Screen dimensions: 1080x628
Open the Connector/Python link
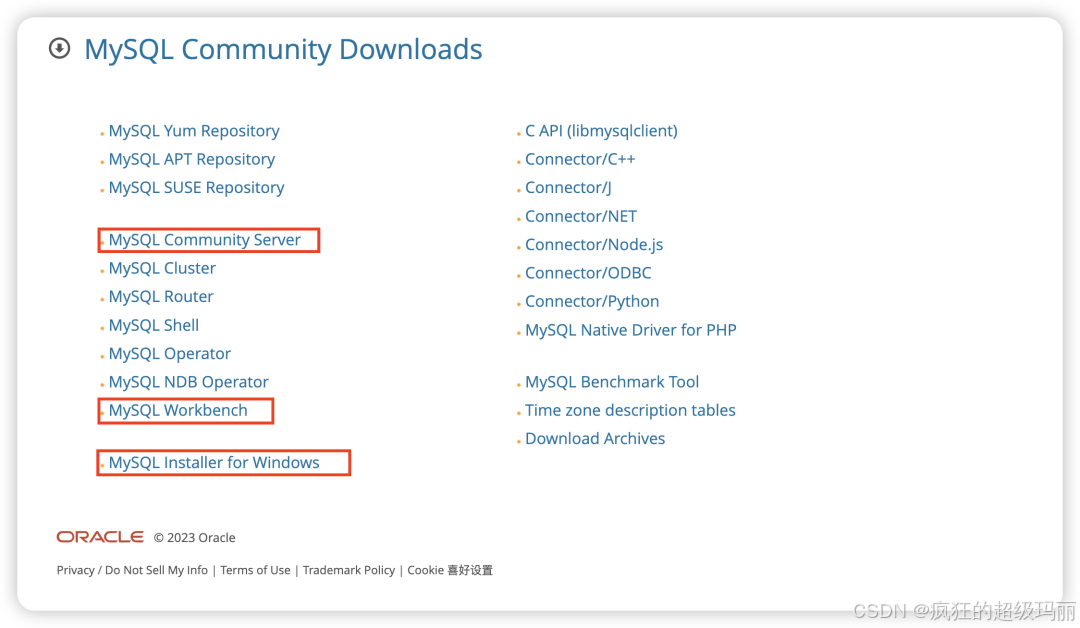point(592,302)
